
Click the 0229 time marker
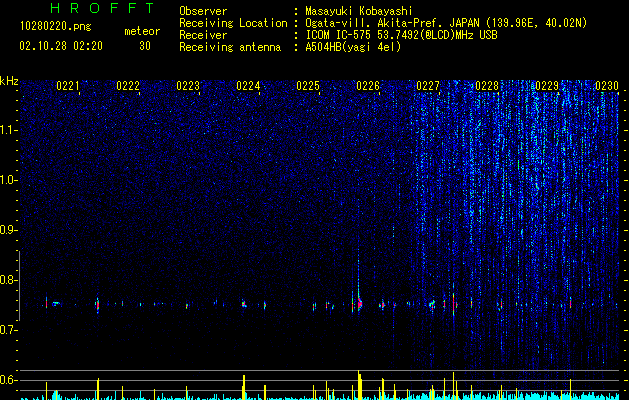click(547, 86)
